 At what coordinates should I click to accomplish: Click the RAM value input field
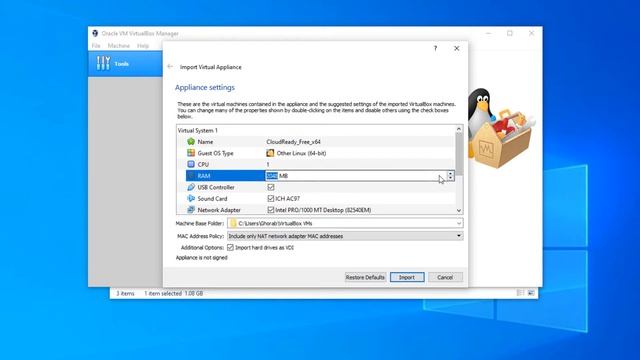pyautogui.click(x=356, y=176)
